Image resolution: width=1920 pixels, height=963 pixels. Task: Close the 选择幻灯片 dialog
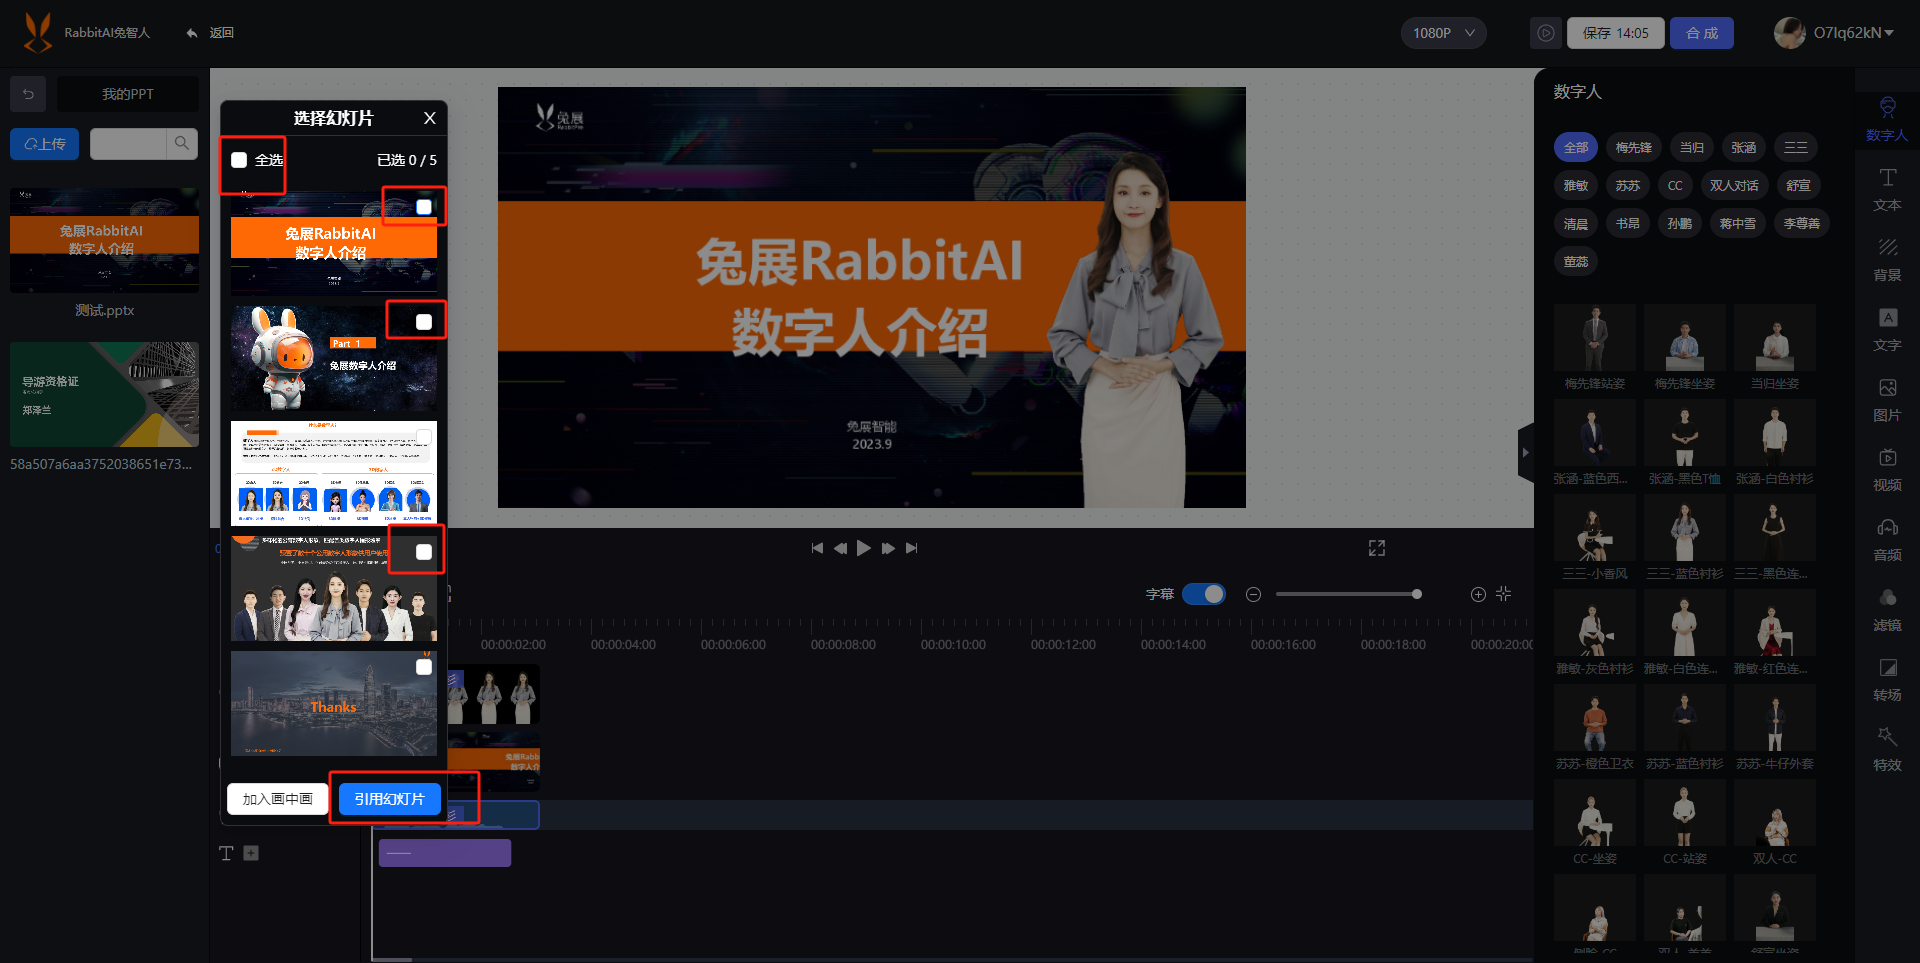(x=429, y=118)
